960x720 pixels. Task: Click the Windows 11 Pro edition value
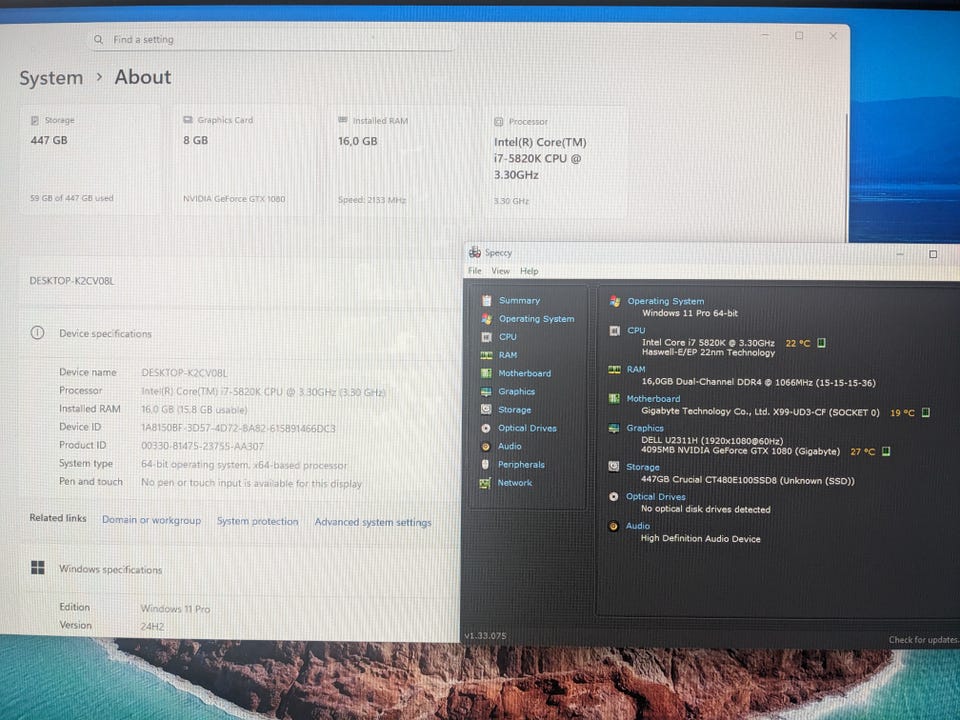click(175, 609)
